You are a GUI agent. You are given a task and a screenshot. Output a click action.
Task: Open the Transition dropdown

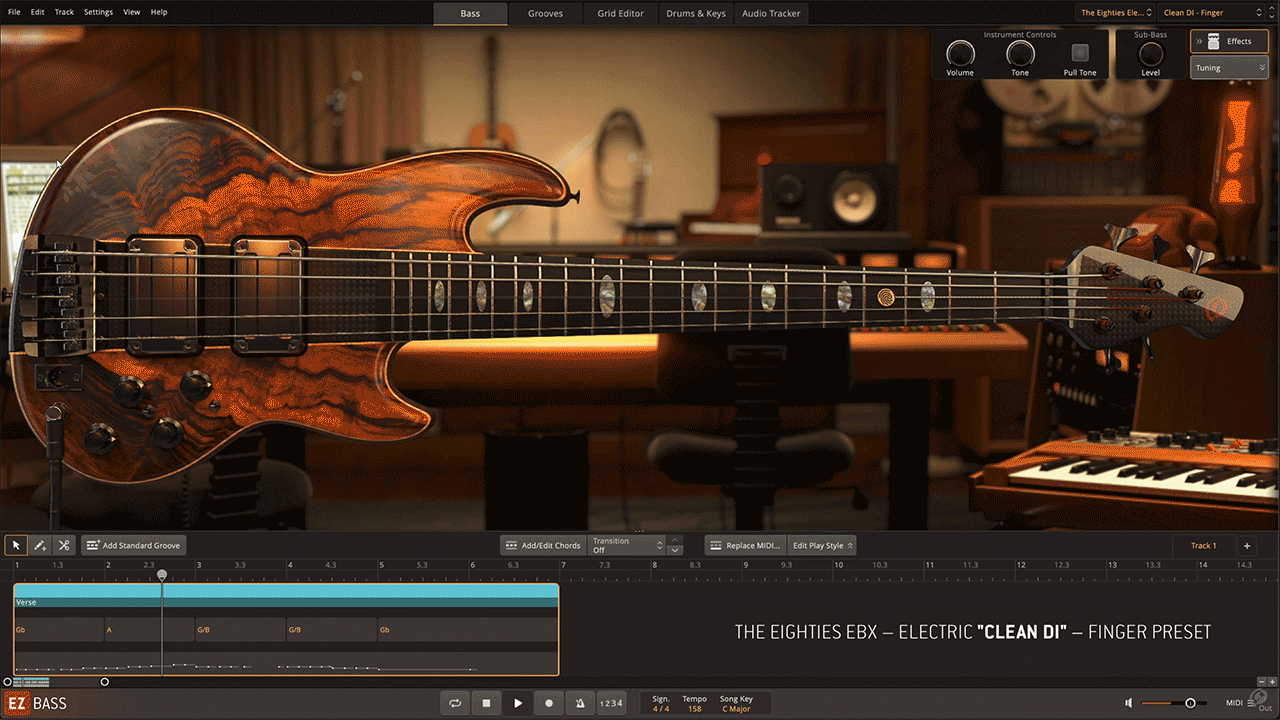(x=626, y=545)
